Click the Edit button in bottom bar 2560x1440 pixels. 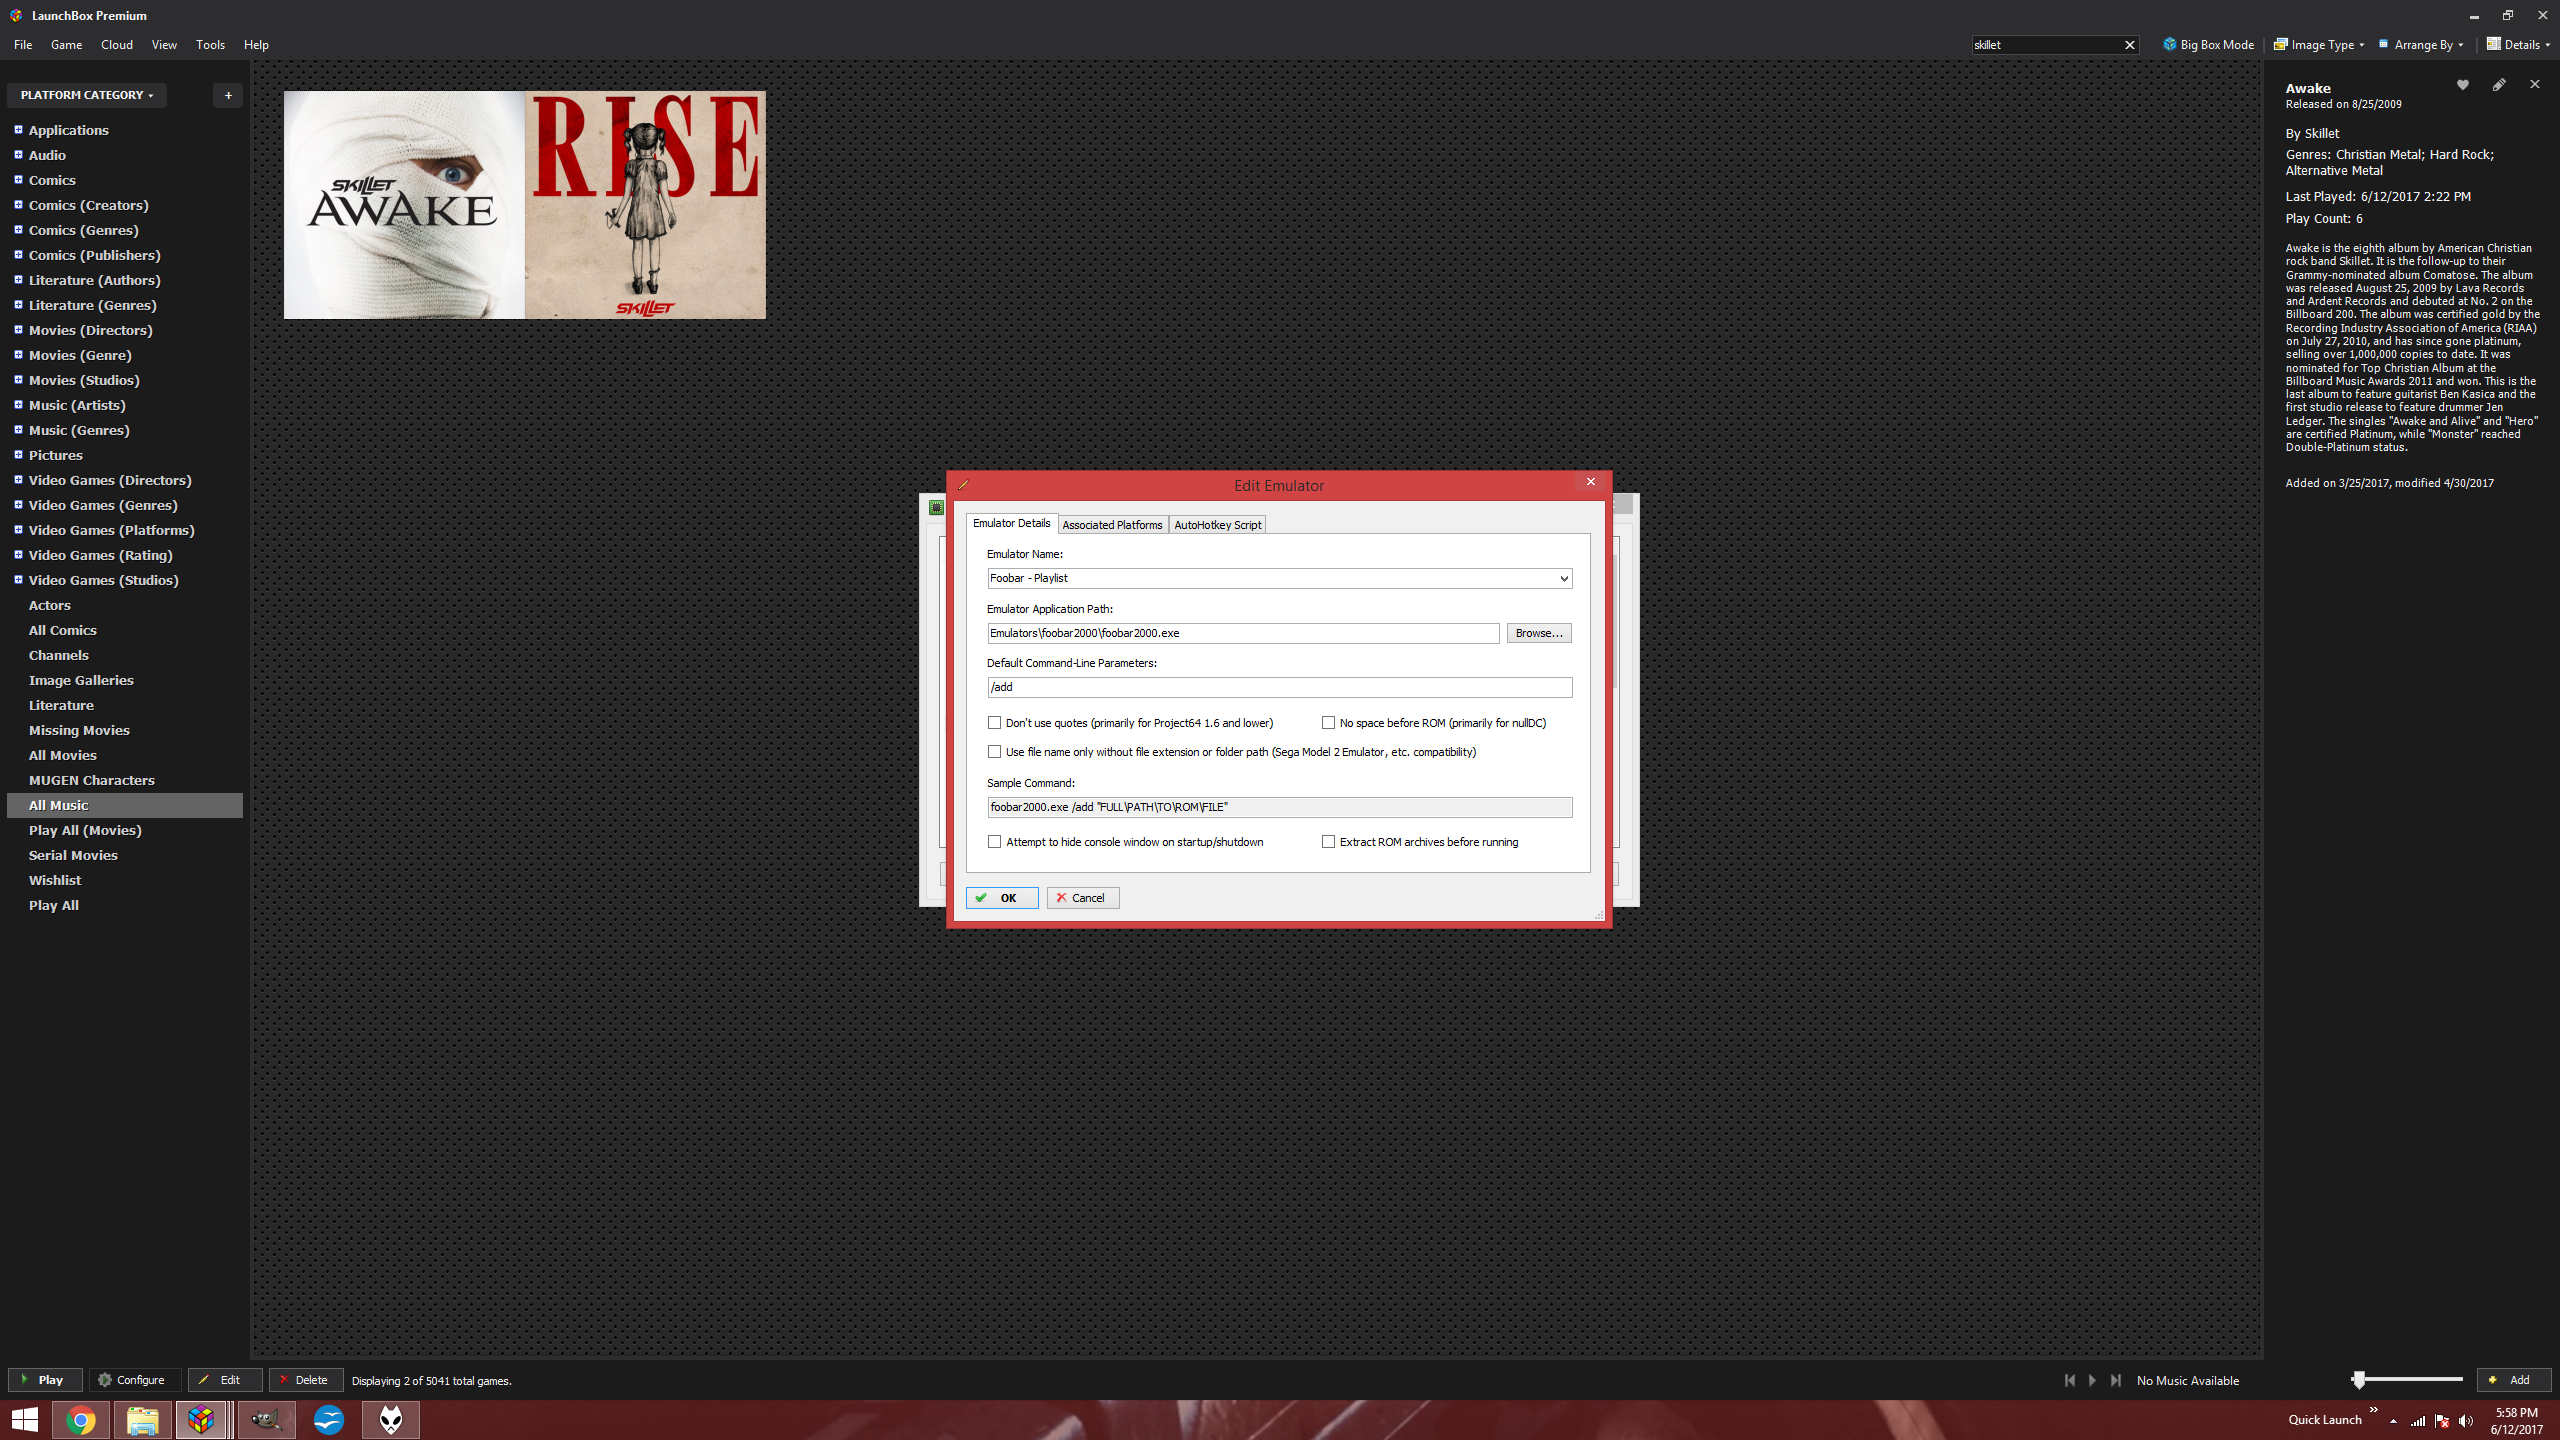click(x=225, y=1380)
